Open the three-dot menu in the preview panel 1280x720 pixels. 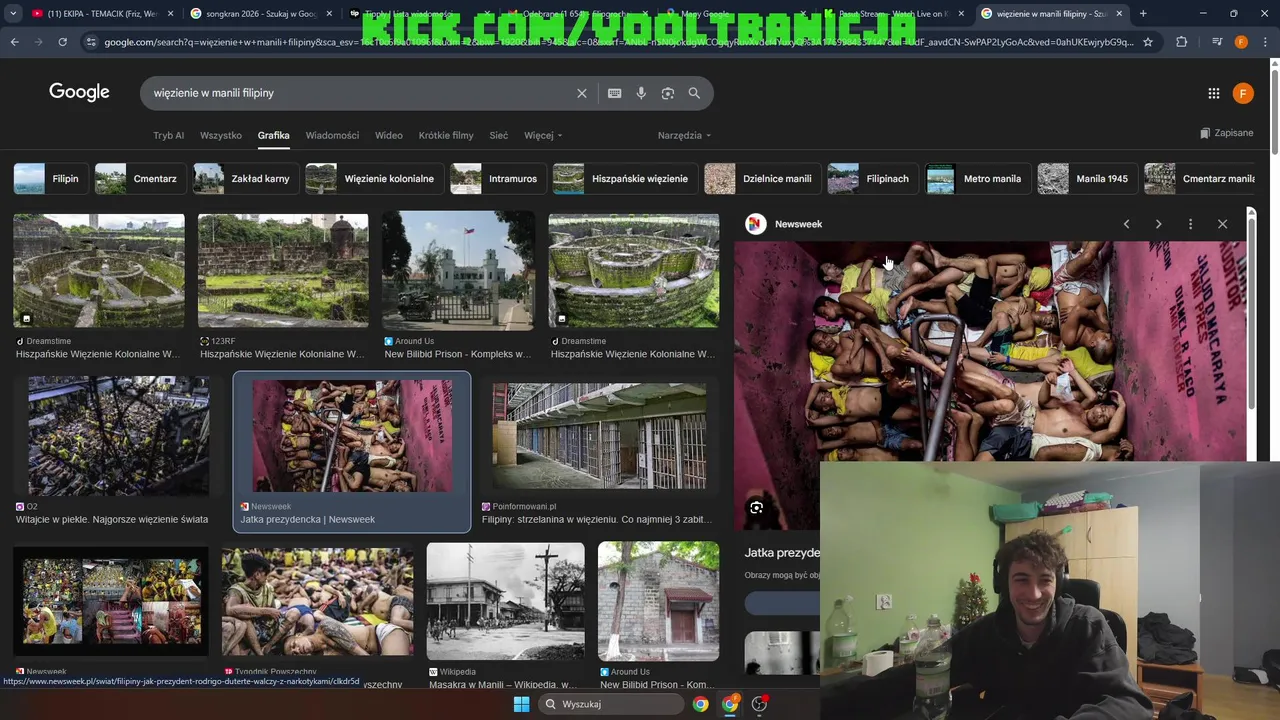pyautogui.click(x=1190, y=224)
